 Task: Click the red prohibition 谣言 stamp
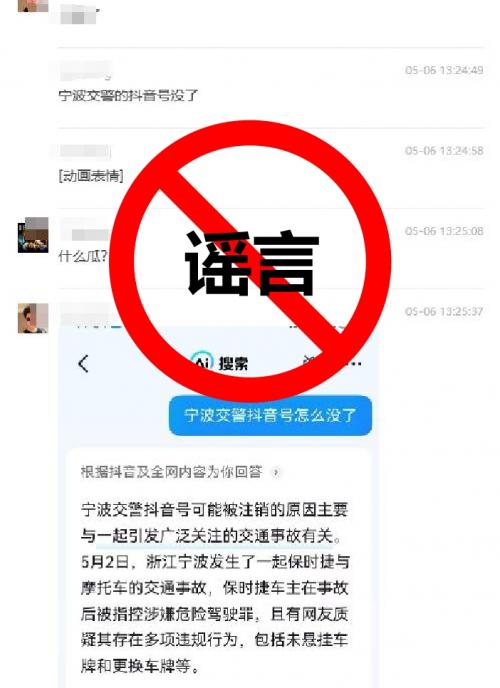coord(250,262)
